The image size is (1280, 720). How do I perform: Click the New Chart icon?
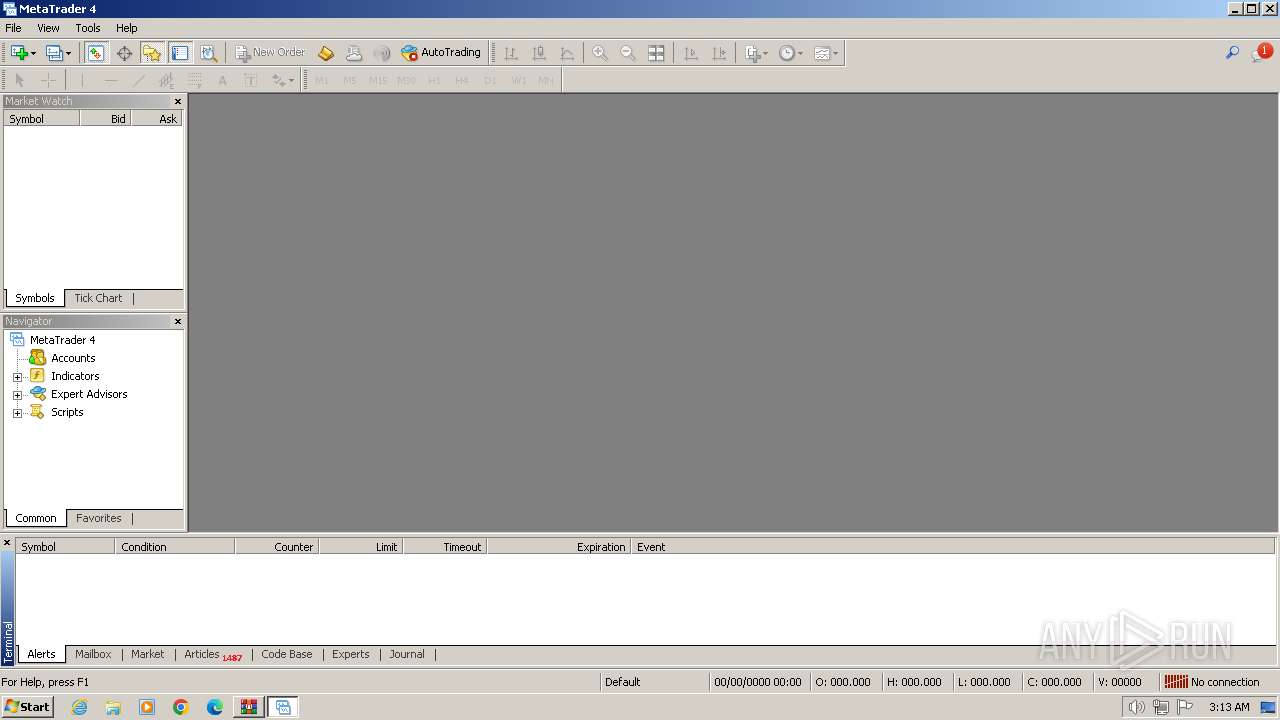pos(19,53)
